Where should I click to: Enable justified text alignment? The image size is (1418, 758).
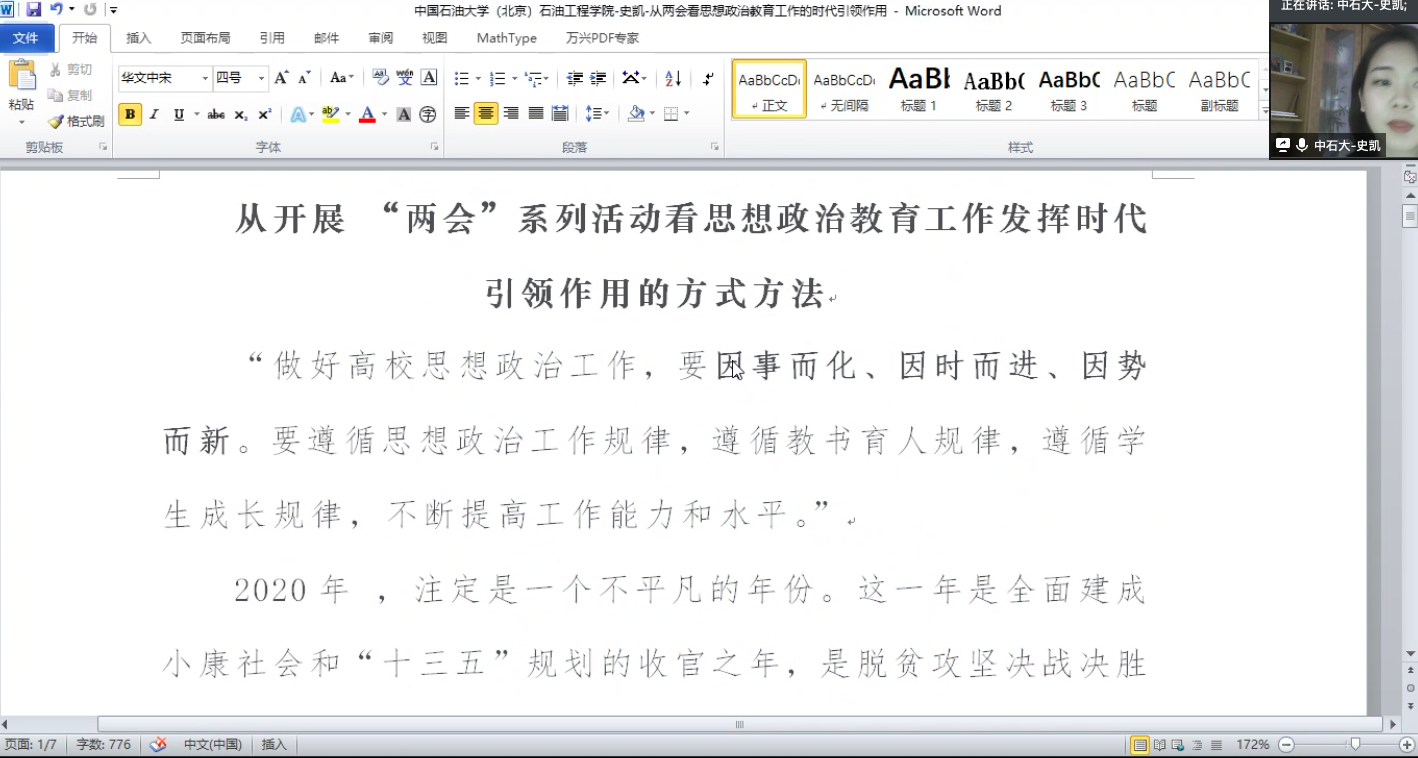535,113
